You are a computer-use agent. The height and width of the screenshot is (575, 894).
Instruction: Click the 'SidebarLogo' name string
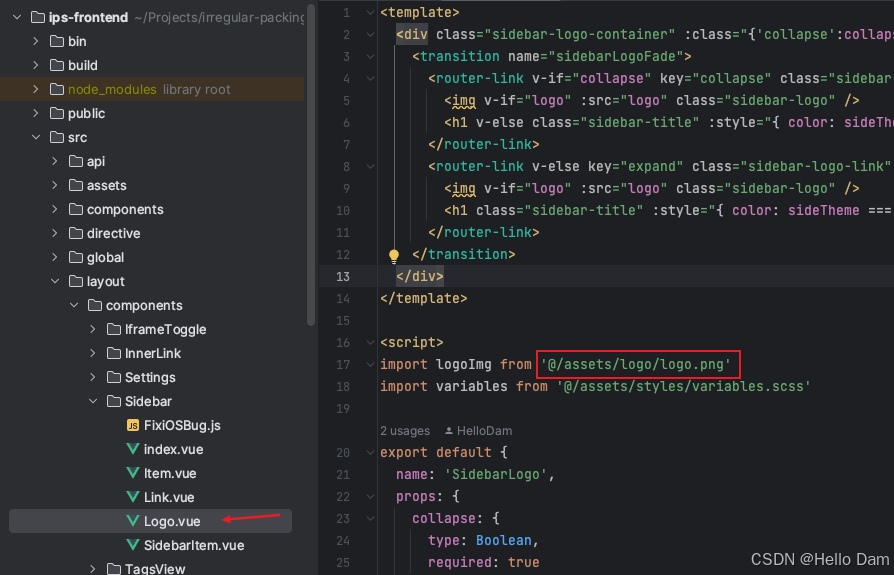pos(496,475)
